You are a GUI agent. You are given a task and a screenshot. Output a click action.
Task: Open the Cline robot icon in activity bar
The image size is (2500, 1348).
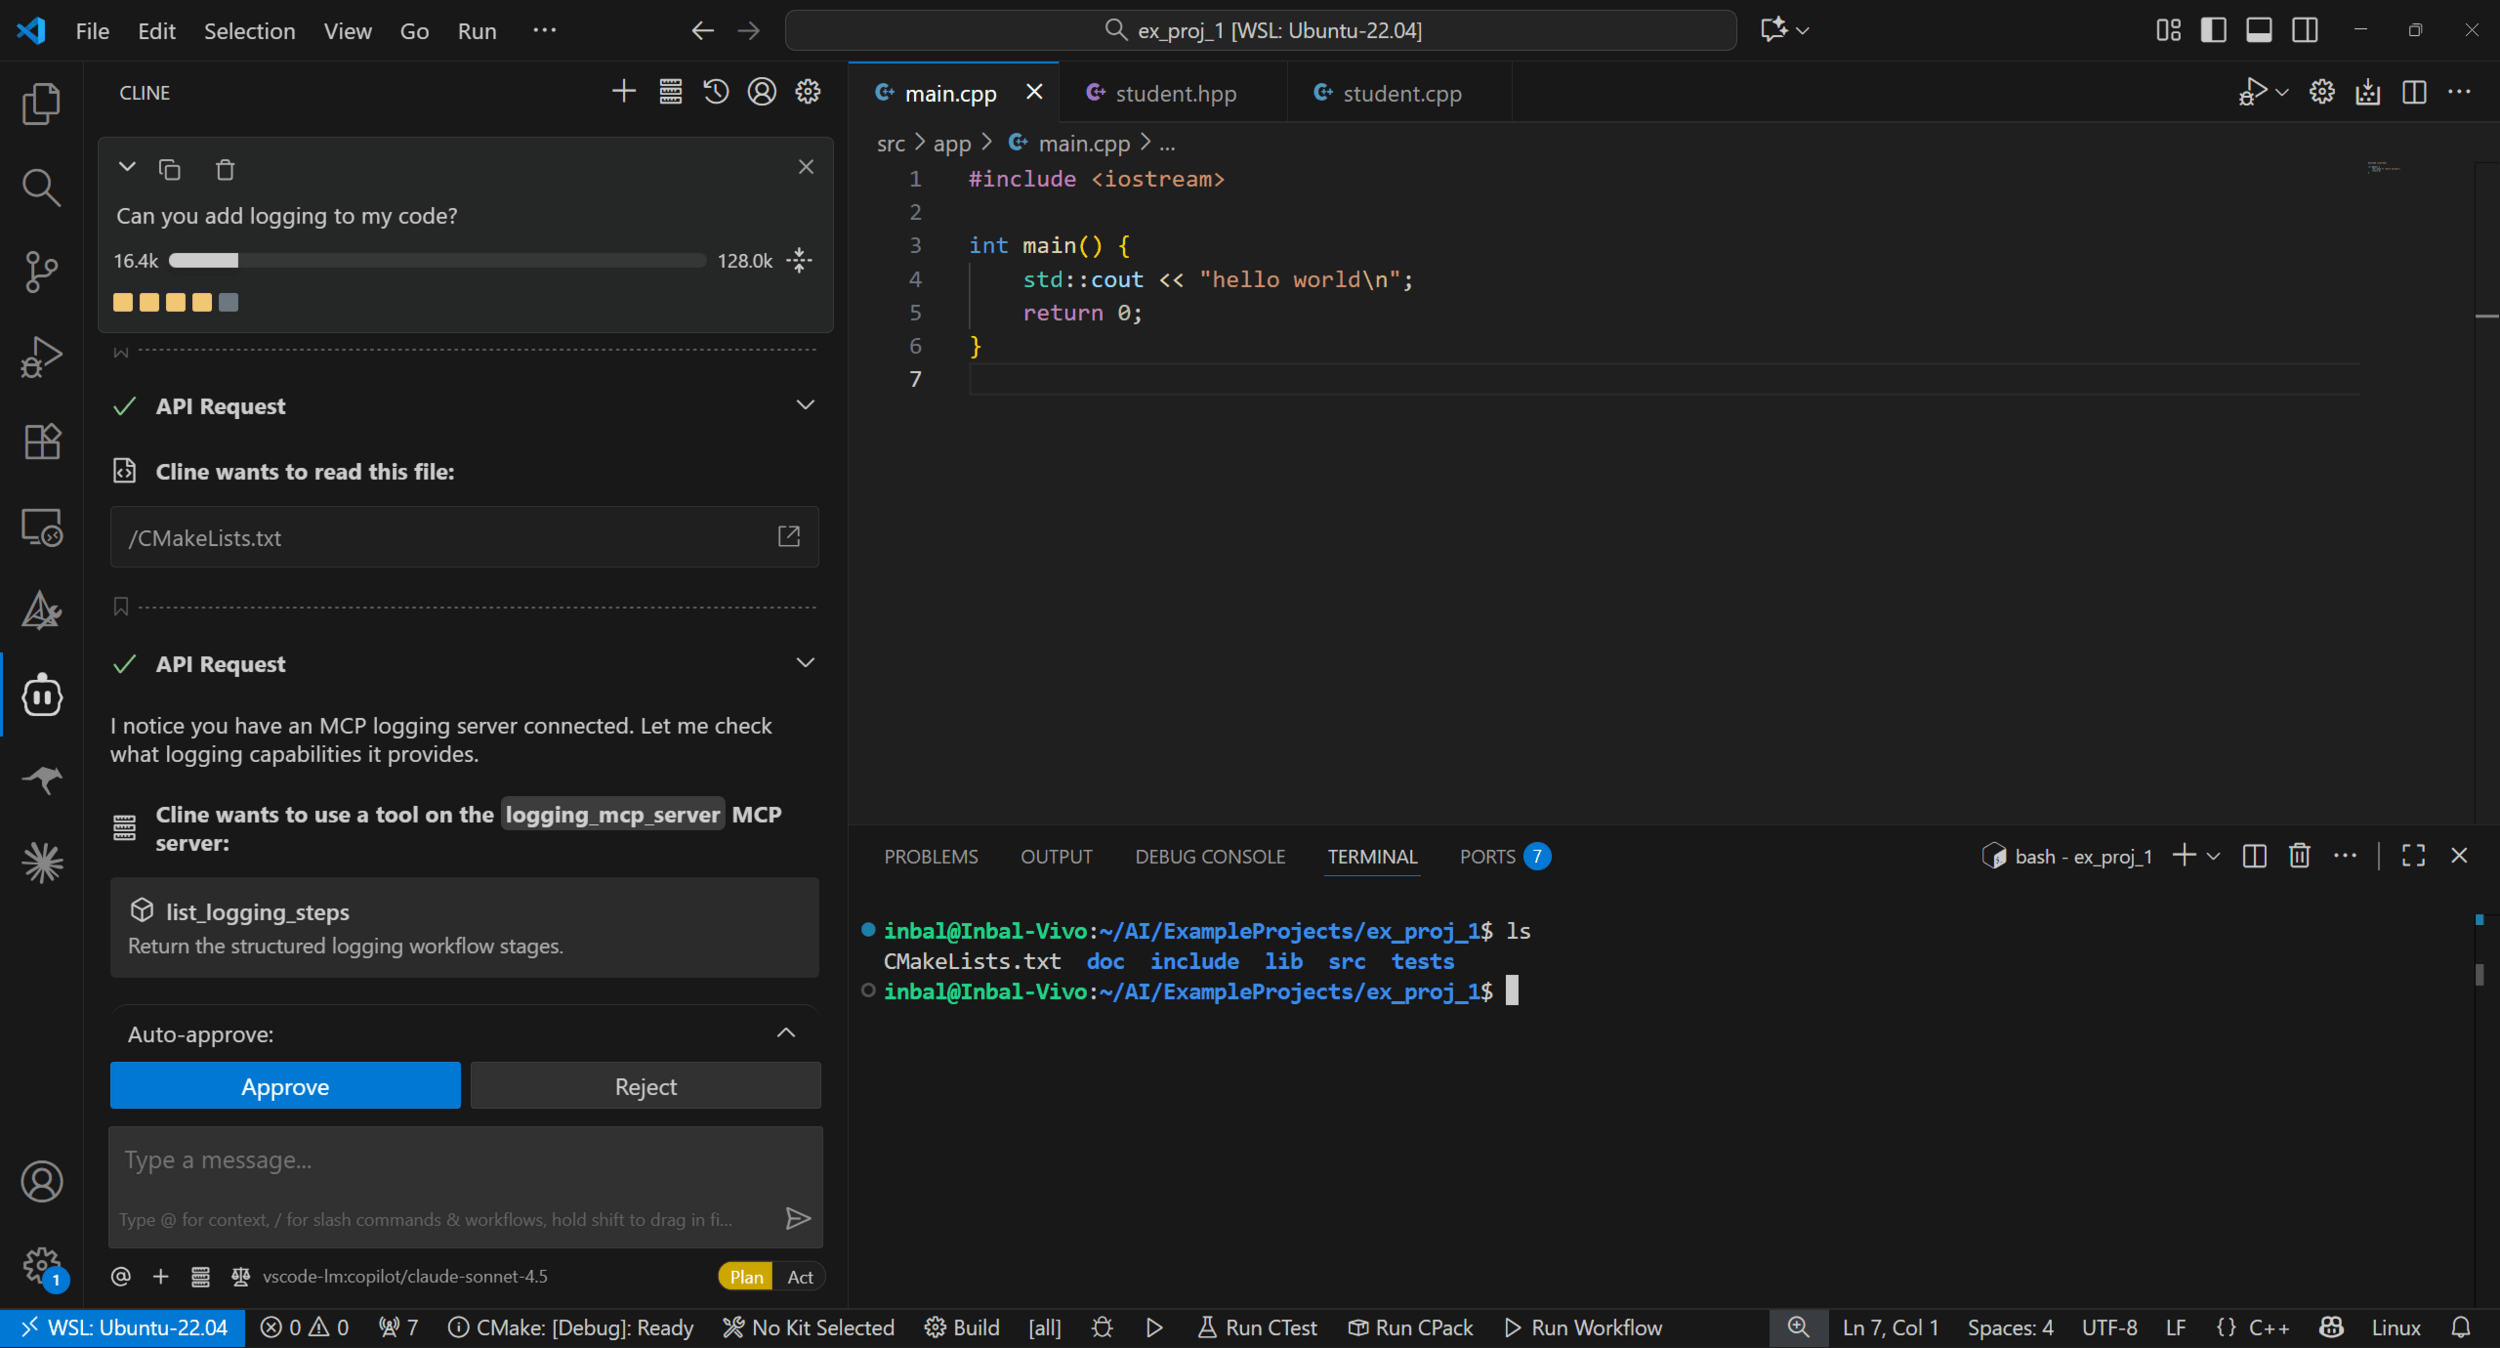pyautogui.click(x=41, y=695)
